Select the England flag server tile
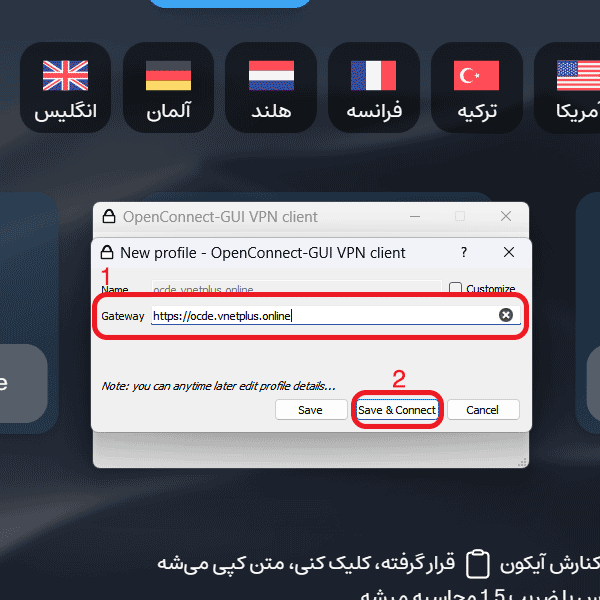Screen dimensions: 600x600 (x=65, y=88)
